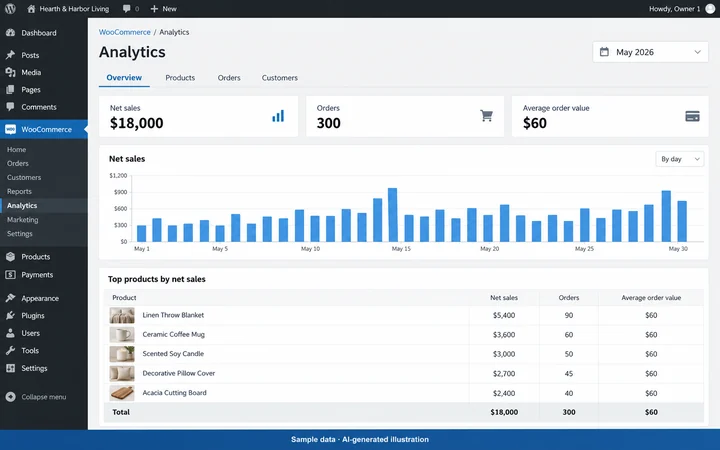Click the Average order value $60 card

click(610, 116)
